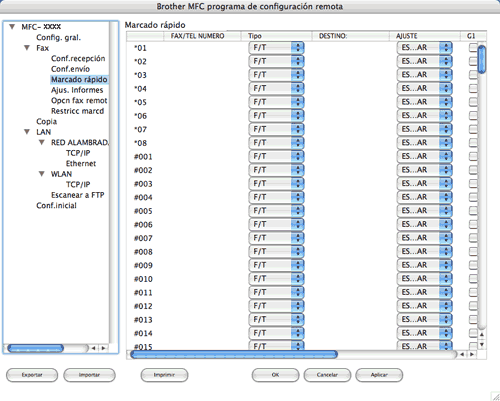Select Escanear a FTP item
500x401 pixels.
[x=77, y=195]
